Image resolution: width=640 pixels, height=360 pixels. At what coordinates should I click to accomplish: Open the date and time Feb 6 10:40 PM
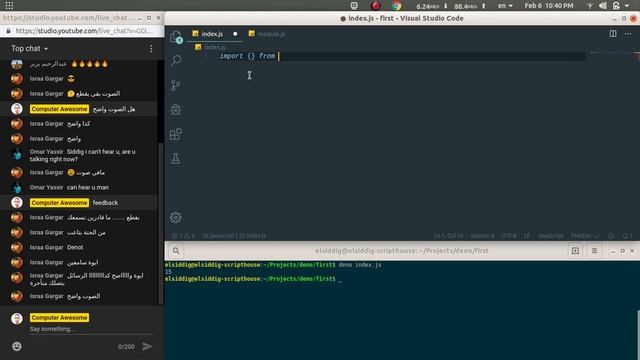coord(549,6)
